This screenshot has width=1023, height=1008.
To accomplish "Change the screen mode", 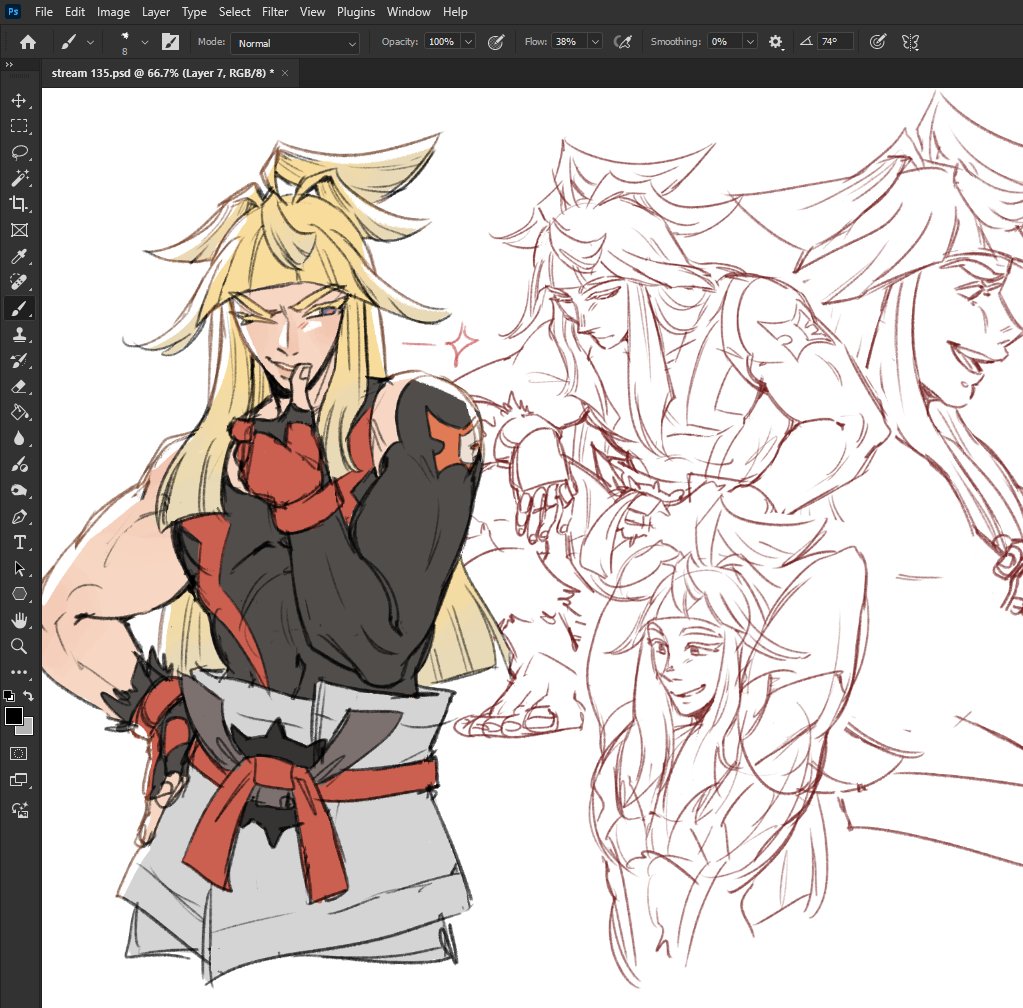I will pyautogui.click(x=19, y=780).
